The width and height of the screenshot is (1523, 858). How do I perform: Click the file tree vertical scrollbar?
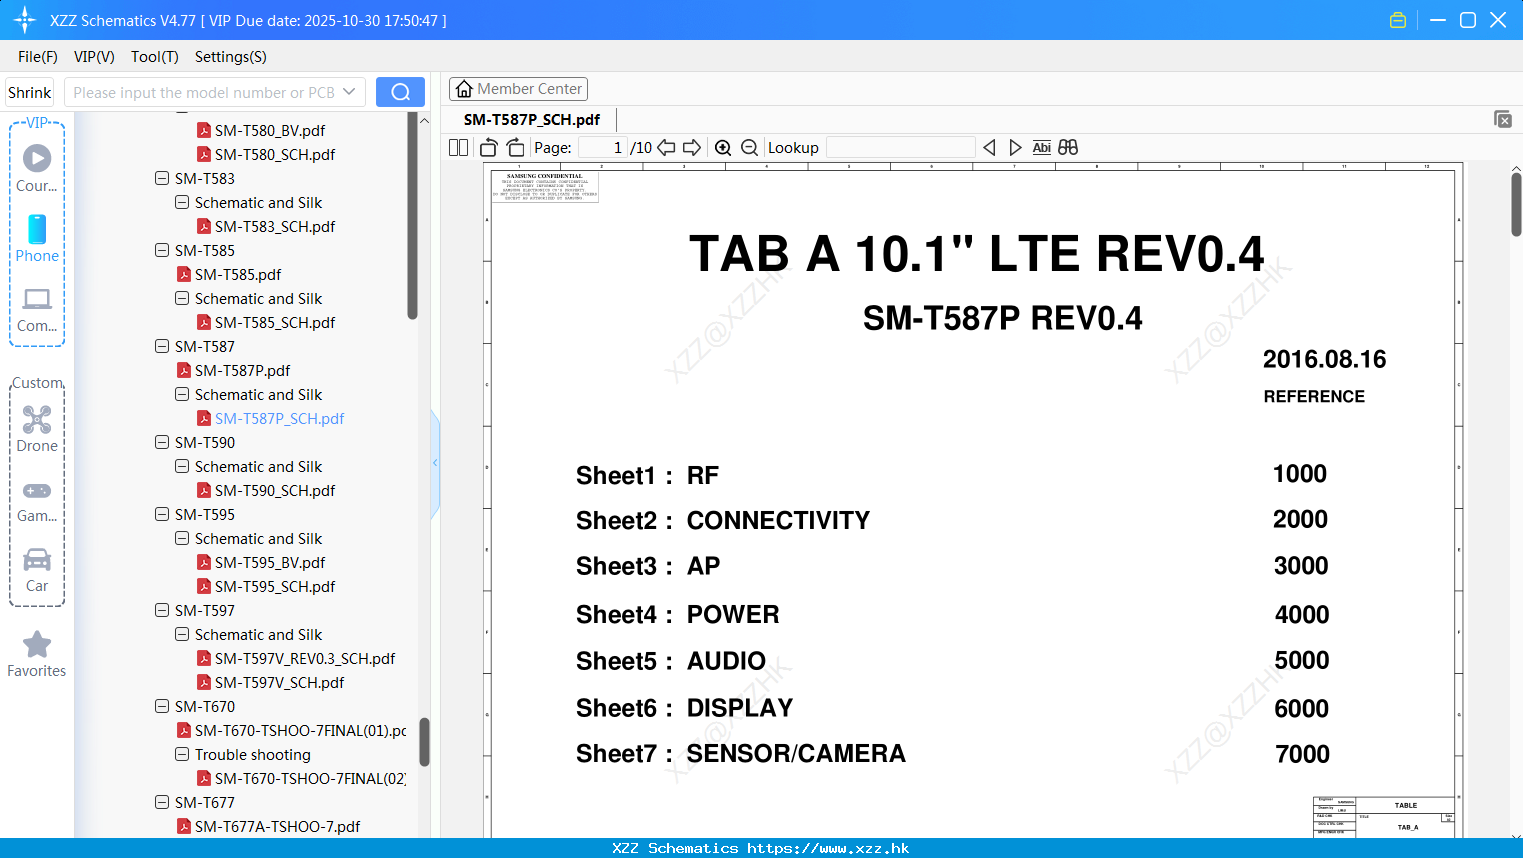pyautogui.click(x=412, y=215)
